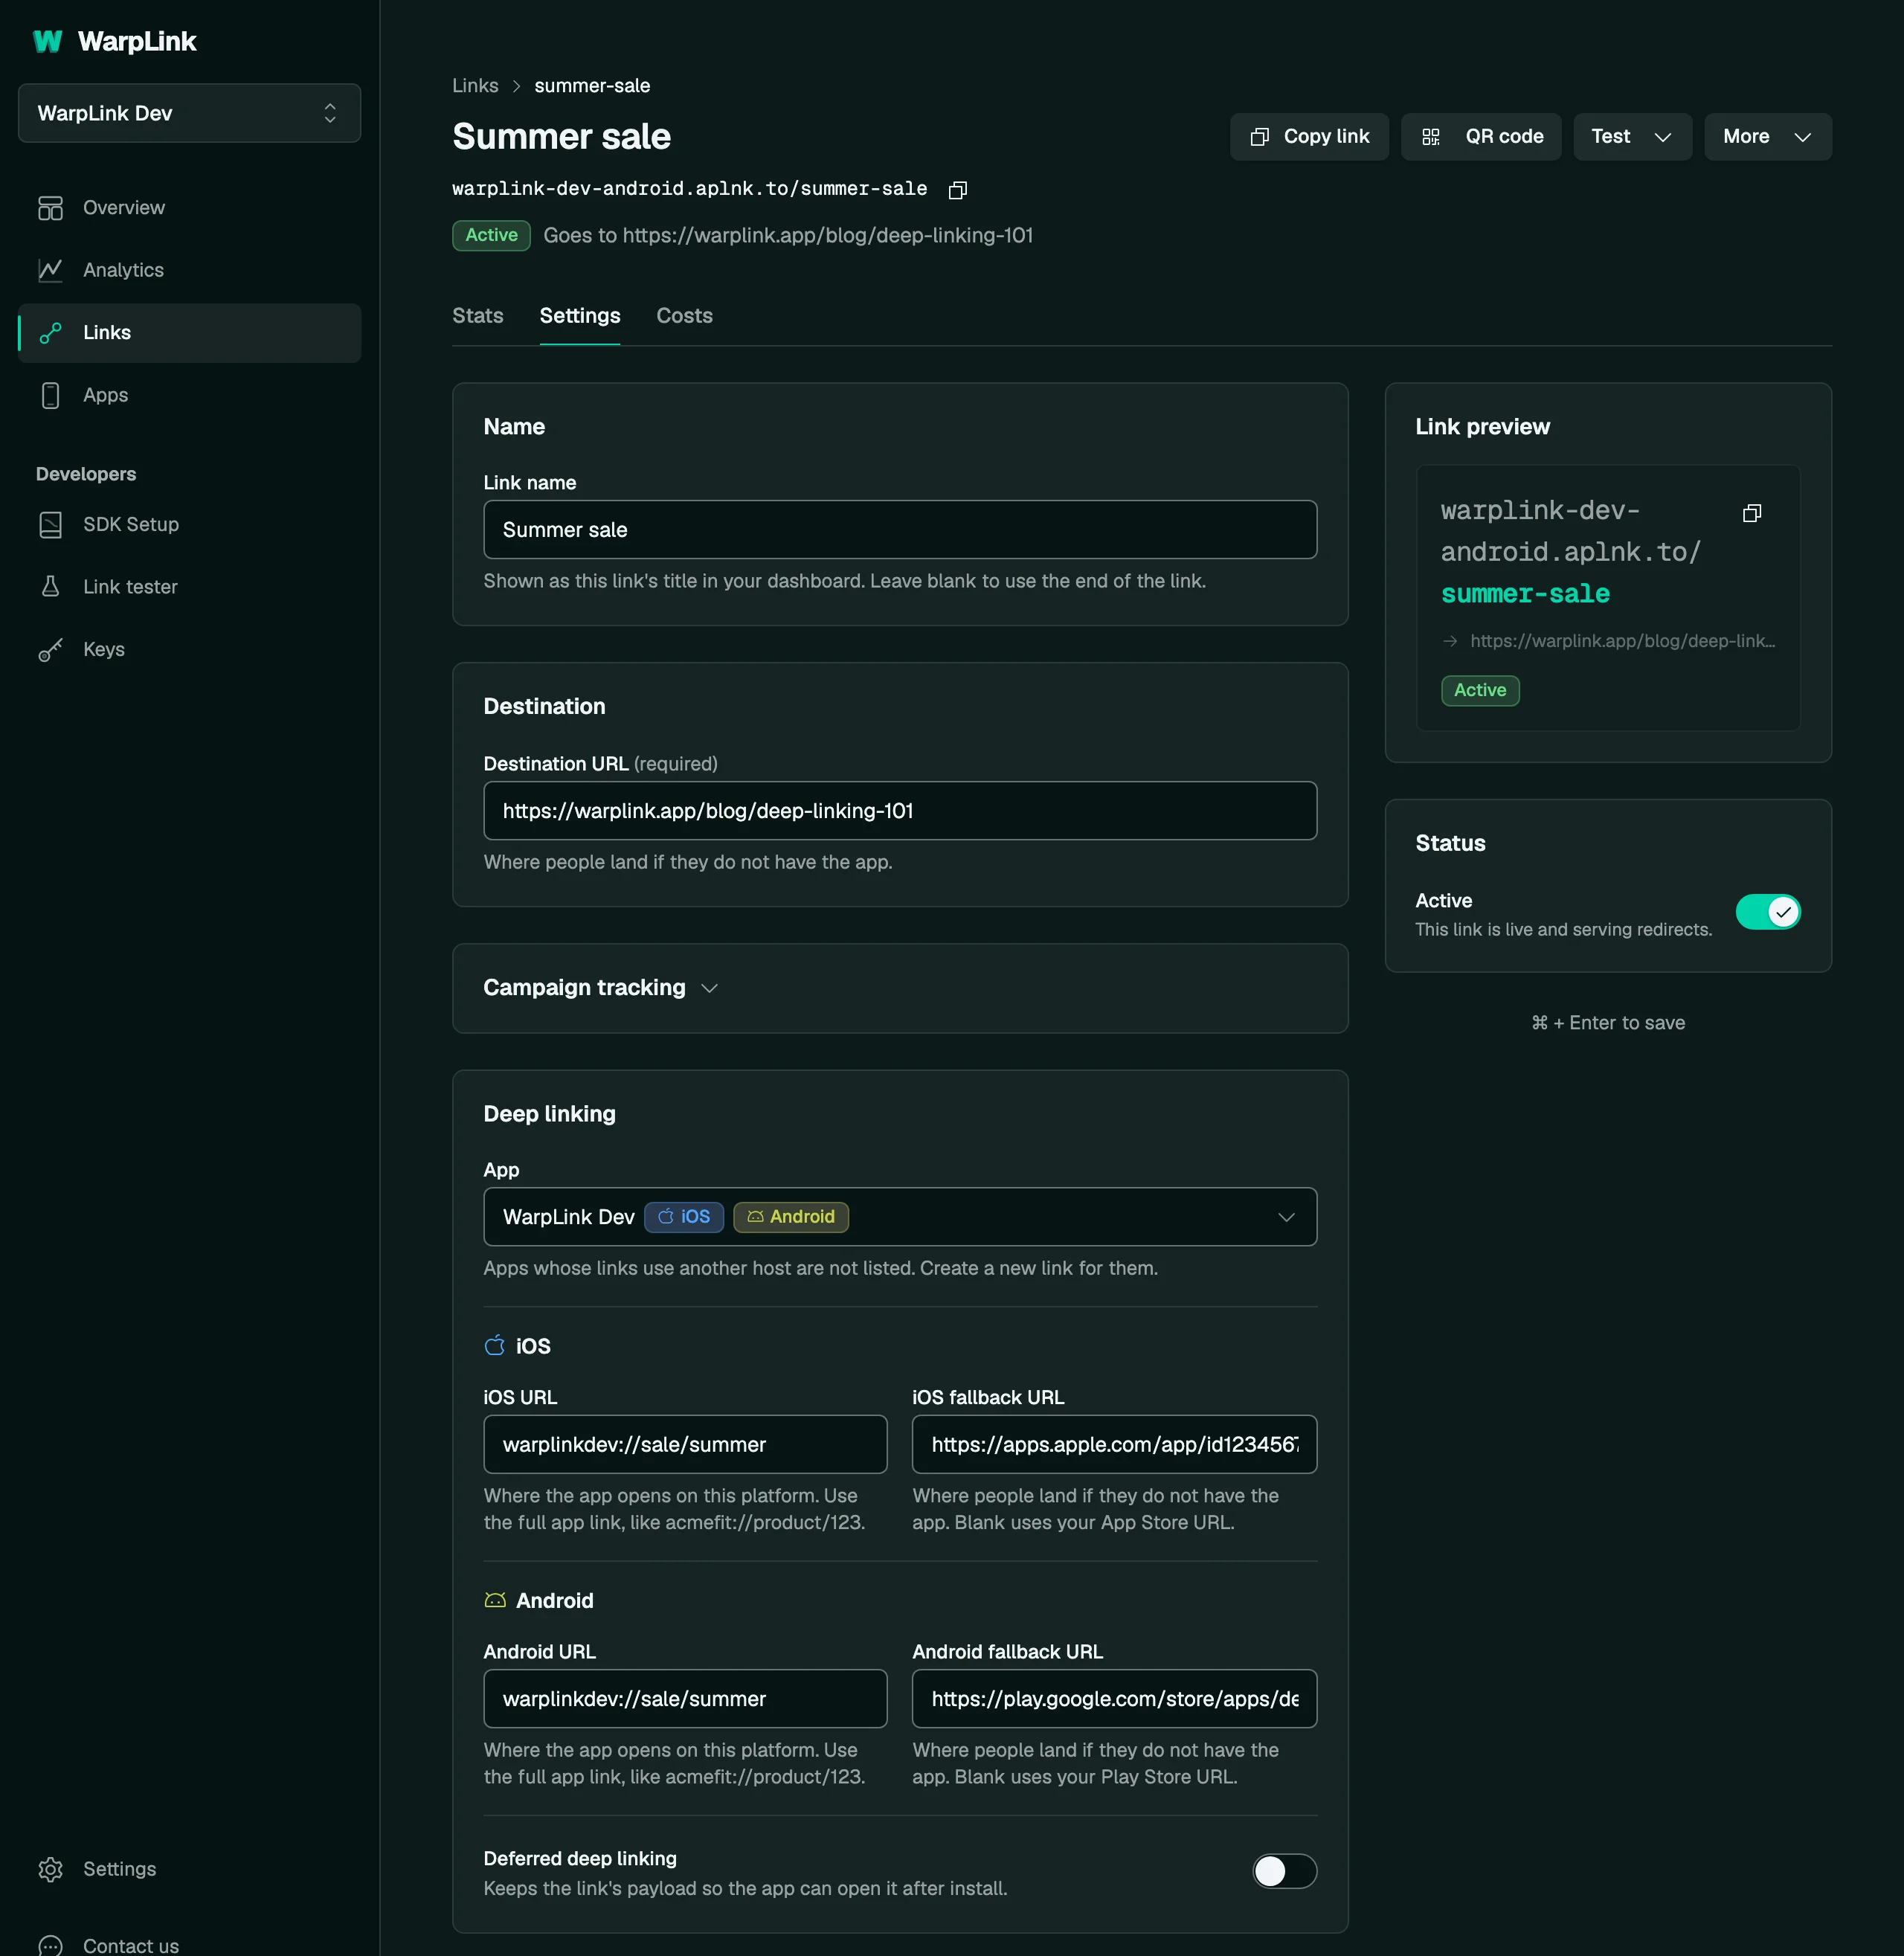Click the summer-sale breadcrumb text

point(592,86)
